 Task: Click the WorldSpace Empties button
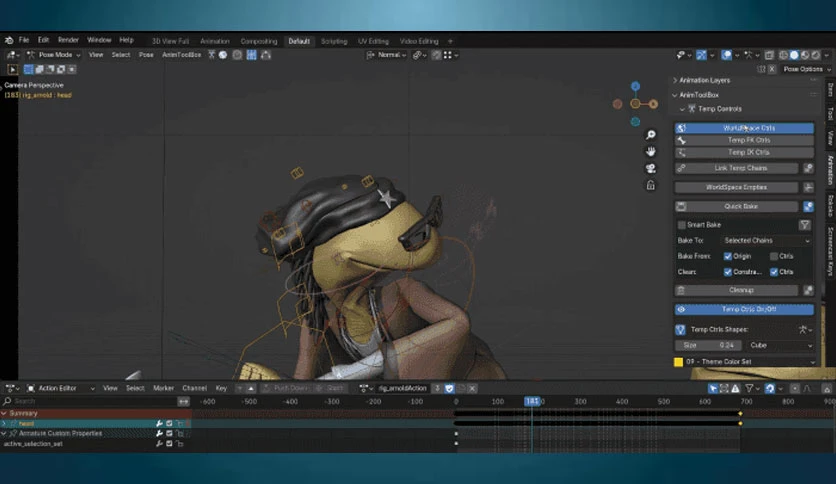pyautogui.click(x=736, y=187)
